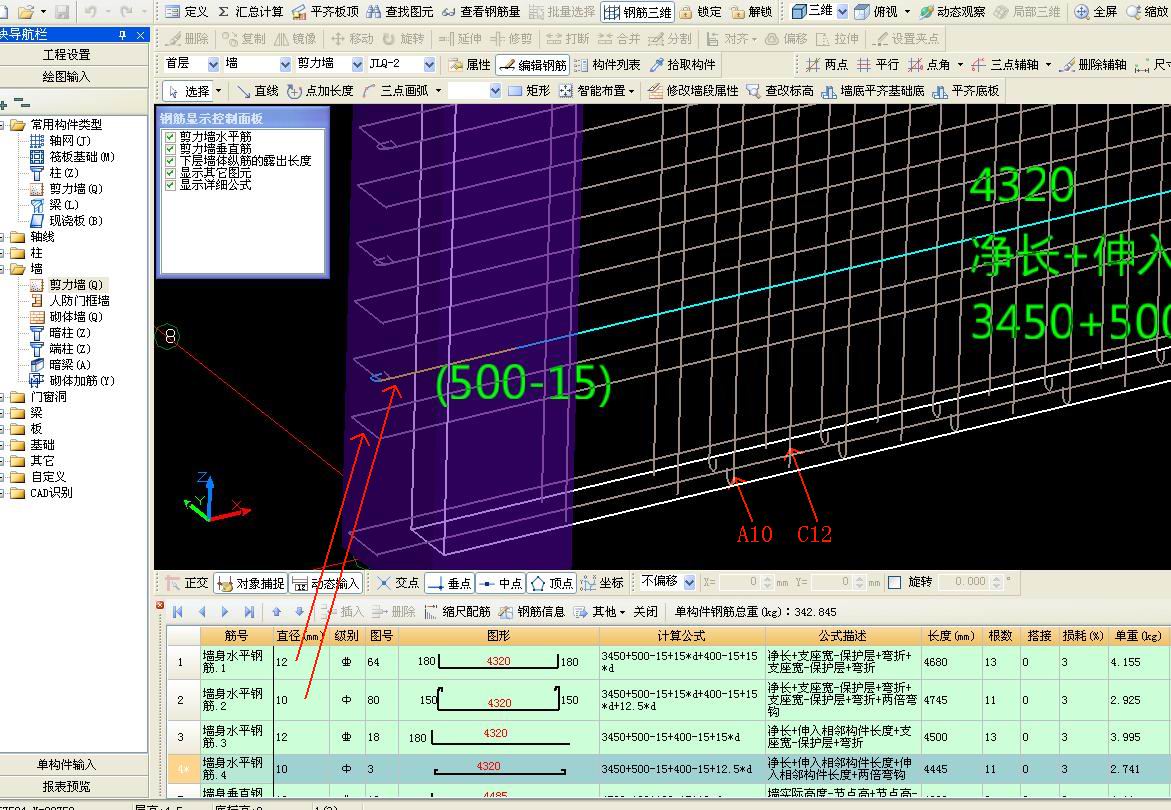
Task: Click the 钢筋三维 rebar 3D view button
Action: point(637,12)
